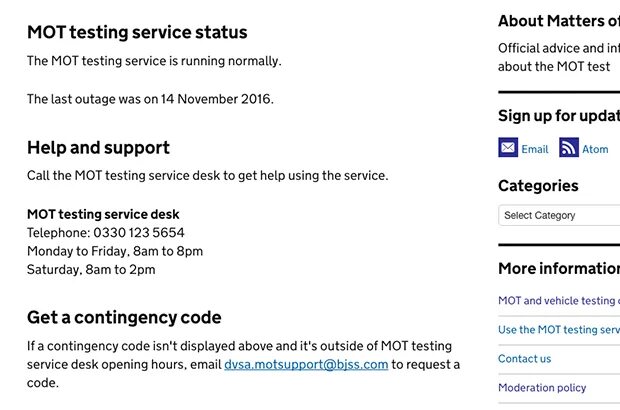
Task: Click the Email envelope icon
Action: [x=508, y=148]
